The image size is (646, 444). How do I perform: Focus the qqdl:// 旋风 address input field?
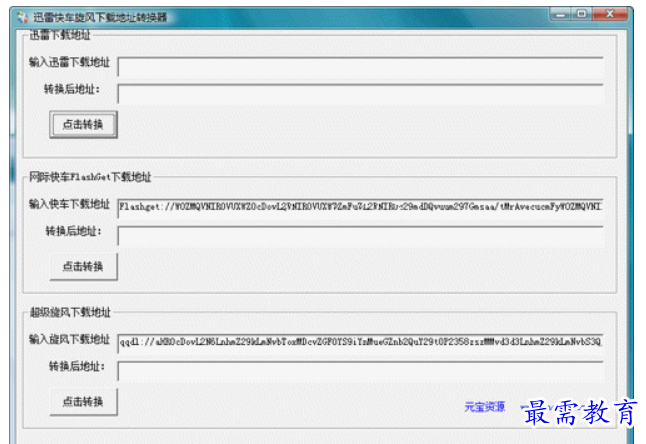(x=360, y=343)
